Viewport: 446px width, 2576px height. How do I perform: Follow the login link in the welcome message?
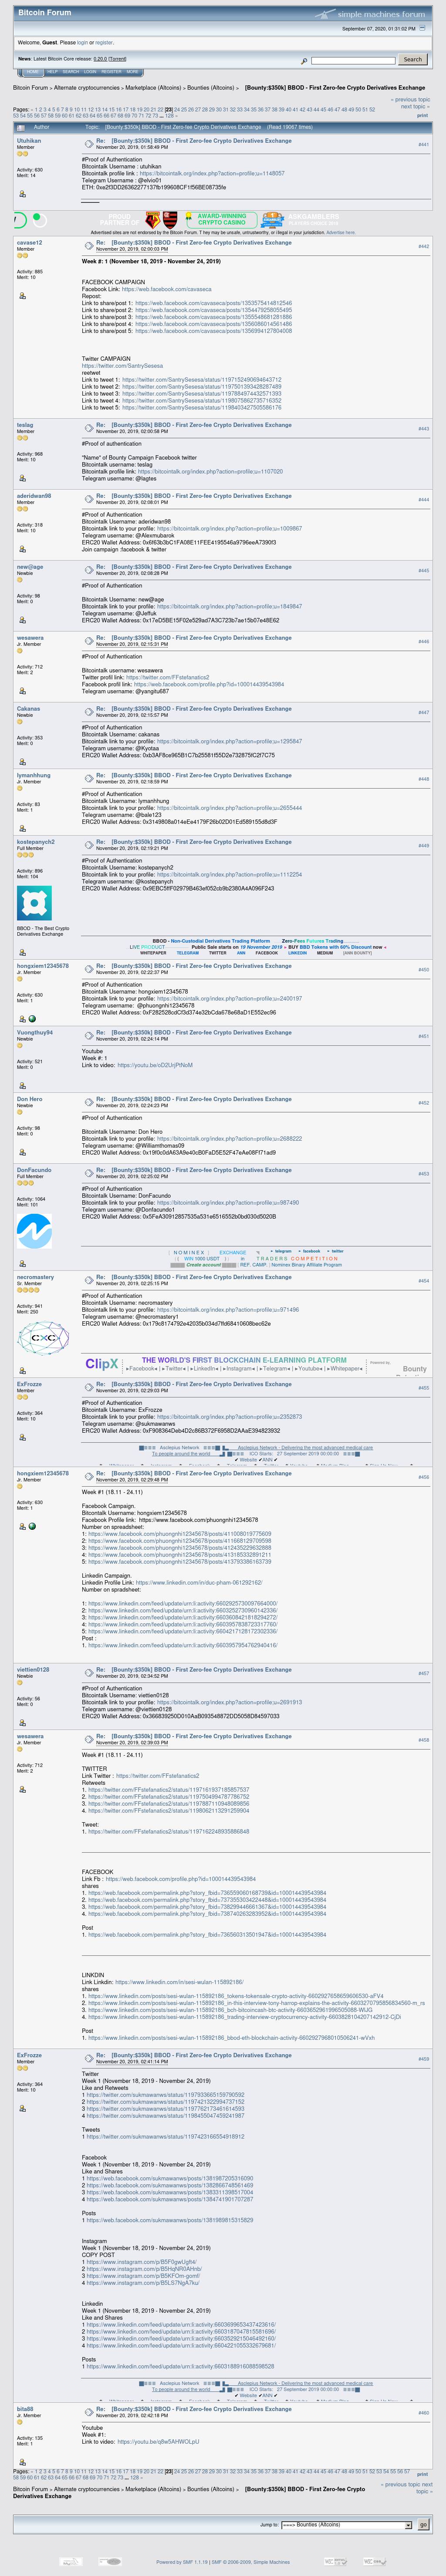pos(82,43)
